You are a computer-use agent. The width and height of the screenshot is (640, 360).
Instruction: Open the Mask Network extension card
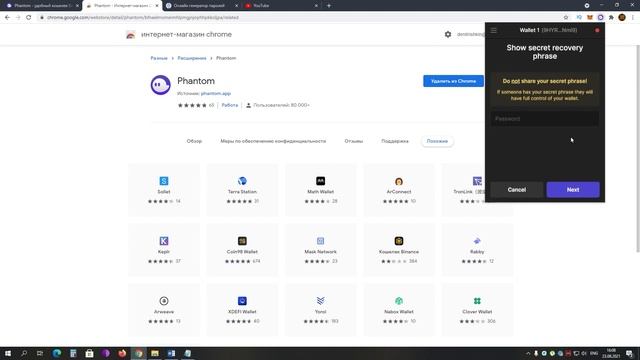[320, 250]
